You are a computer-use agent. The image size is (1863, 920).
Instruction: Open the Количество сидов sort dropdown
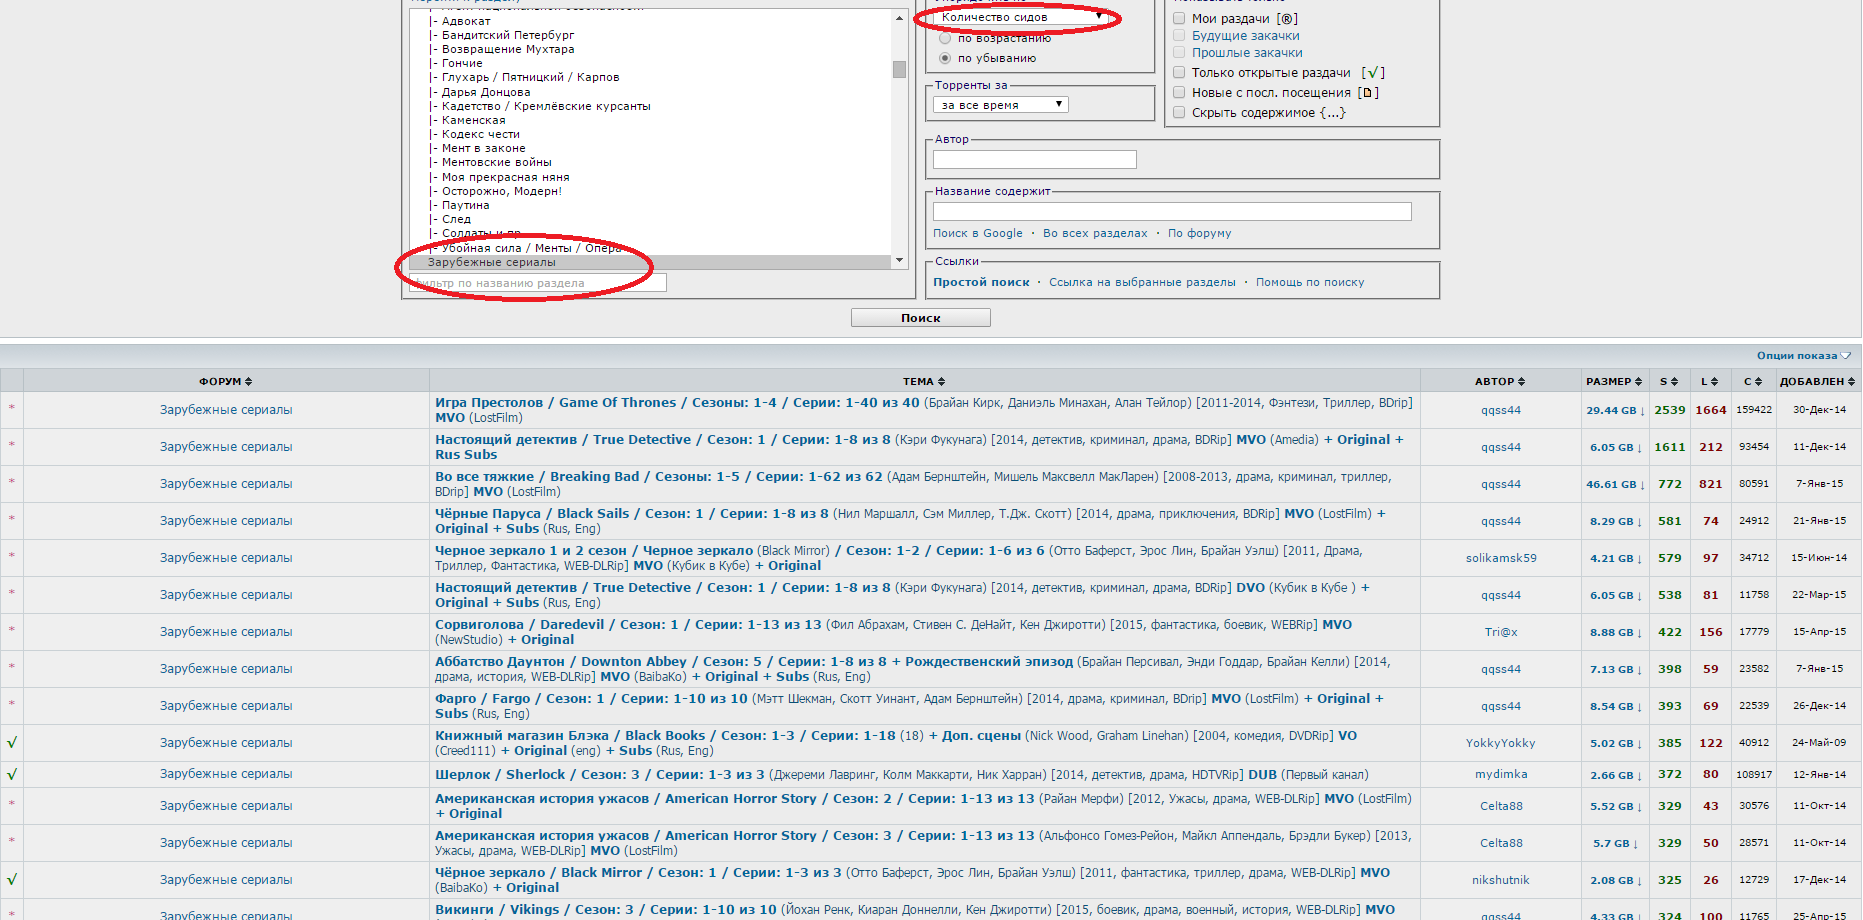coord(1020,17)
